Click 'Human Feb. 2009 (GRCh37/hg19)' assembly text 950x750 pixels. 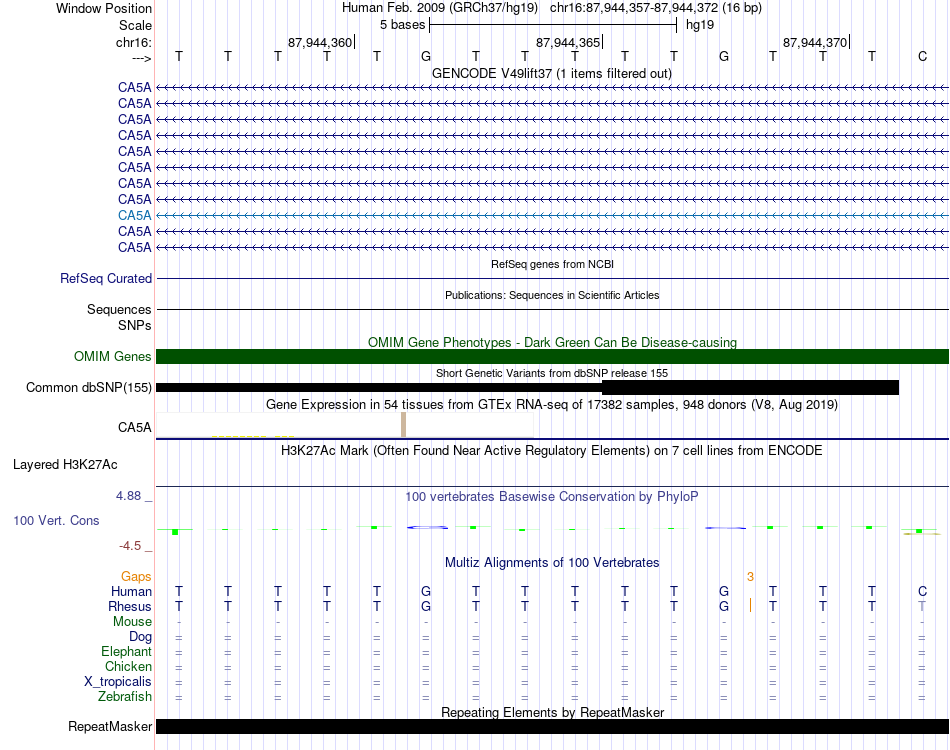tap(440, 8)
